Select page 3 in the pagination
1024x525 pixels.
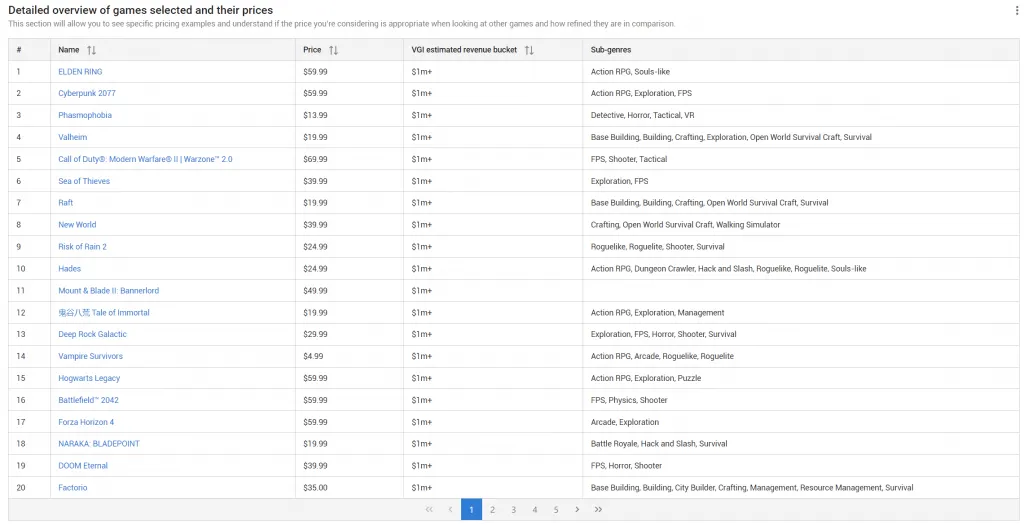[514, 509]
